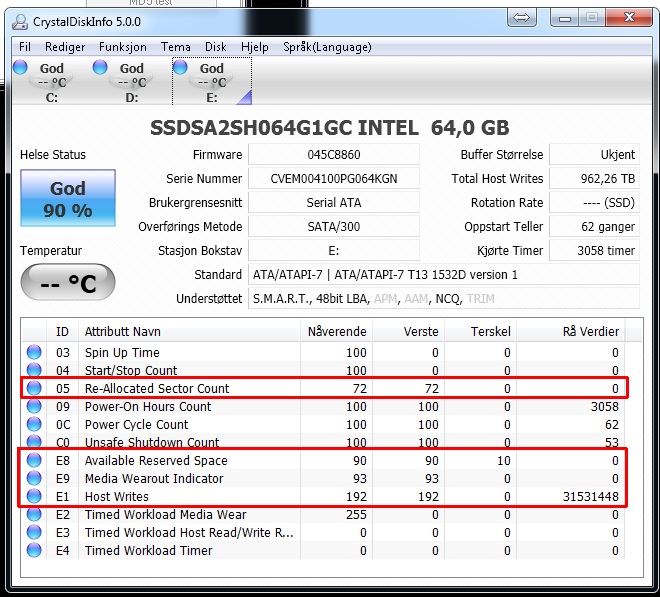Select the Power-On Hours Count attribute name

pyautogui.click(x=148, y=406)
